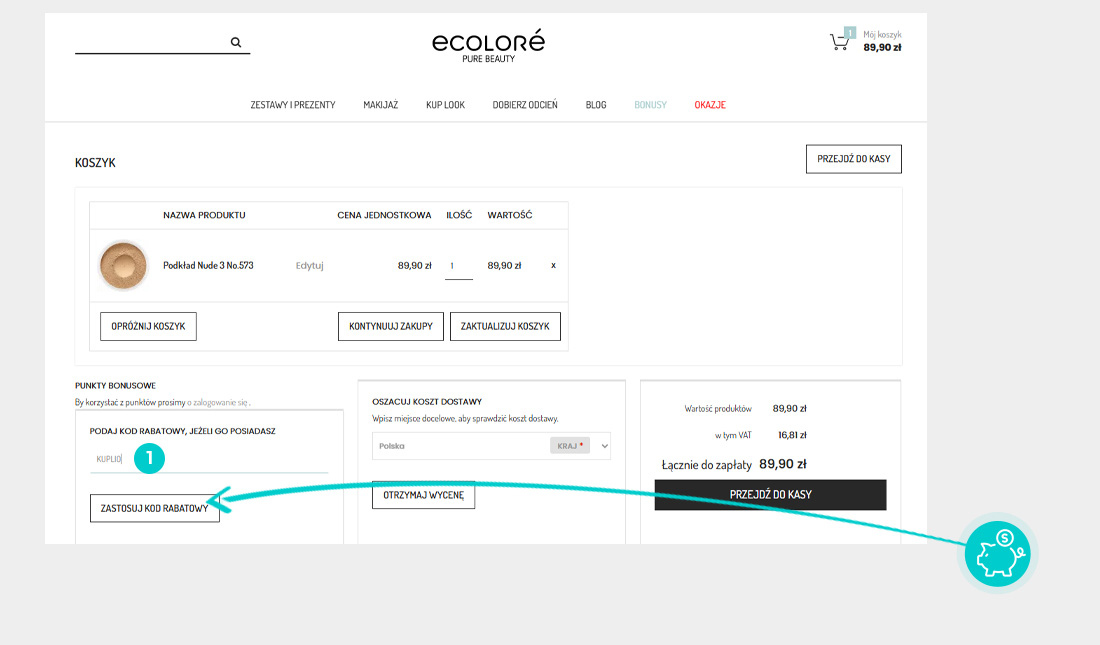Click the Edytuj link for the product
This screenshot has height=645, width=1100.
coord(309,266)
